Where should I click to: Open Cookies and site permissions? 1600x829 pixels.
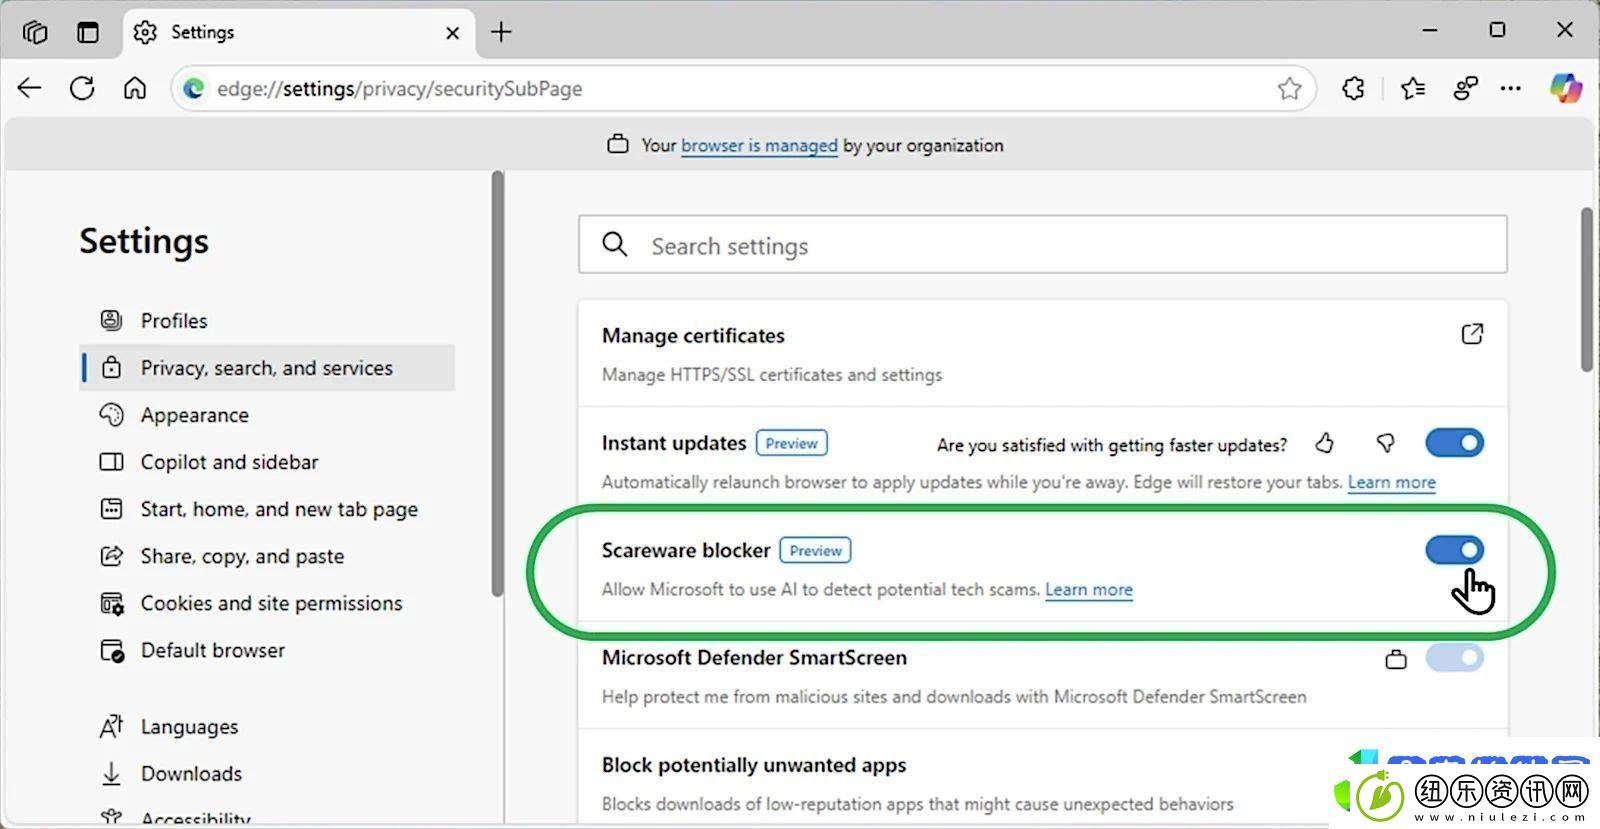point(267,603)
